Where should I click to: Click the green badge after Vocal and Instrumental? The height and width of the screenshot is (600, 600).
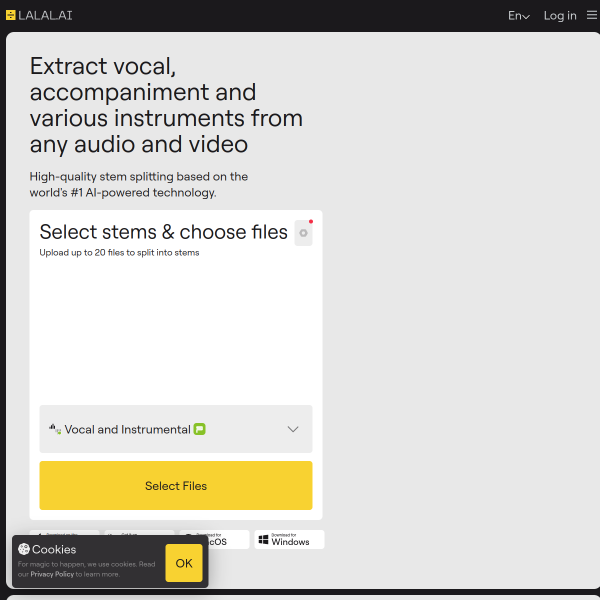(200, 429)
